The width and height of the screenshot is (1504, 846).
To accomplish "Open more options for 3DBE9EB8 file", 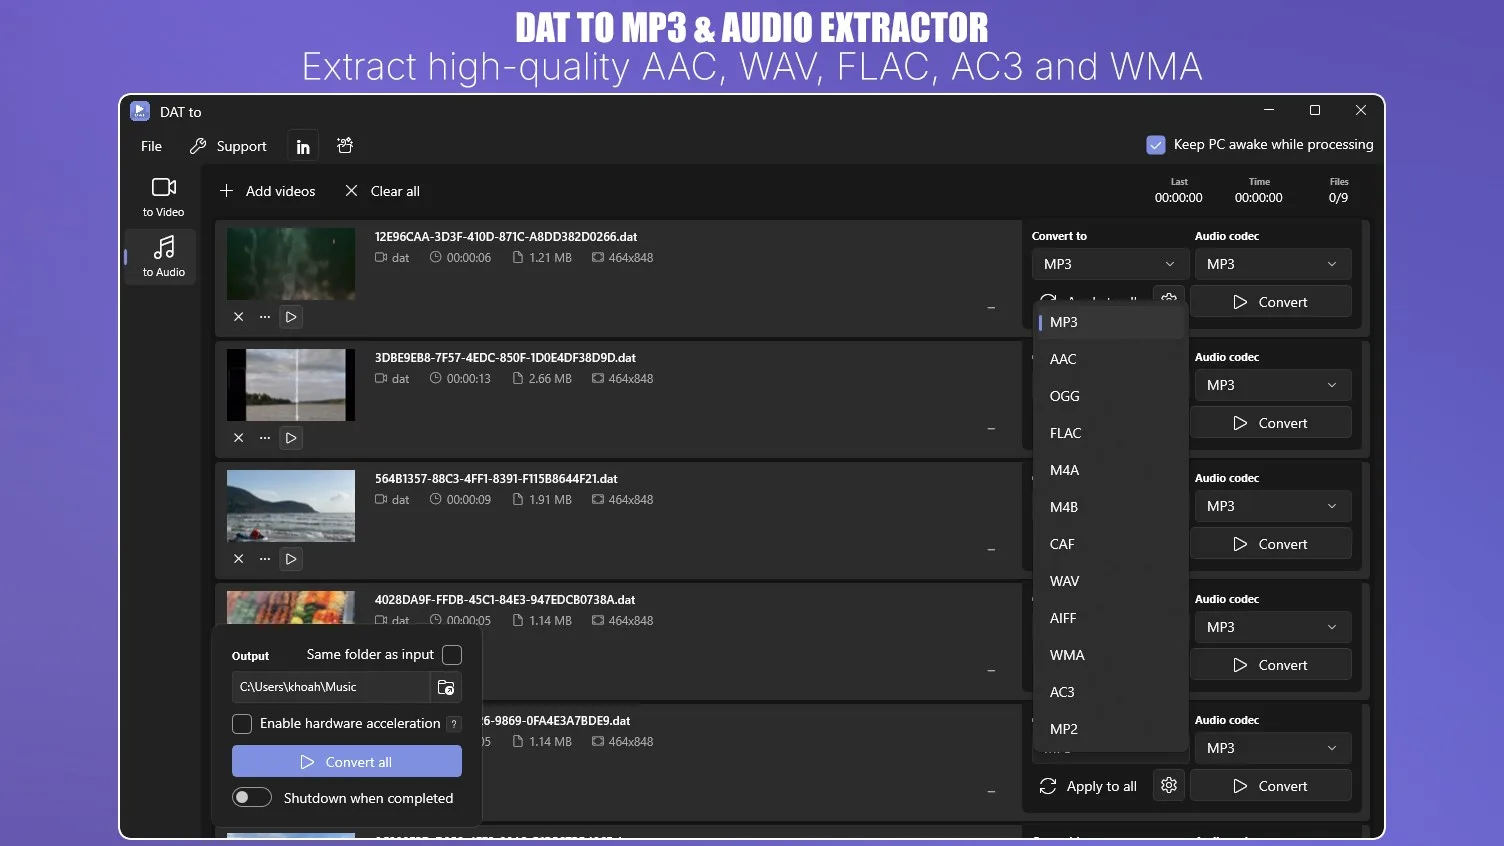I will 265,438.
